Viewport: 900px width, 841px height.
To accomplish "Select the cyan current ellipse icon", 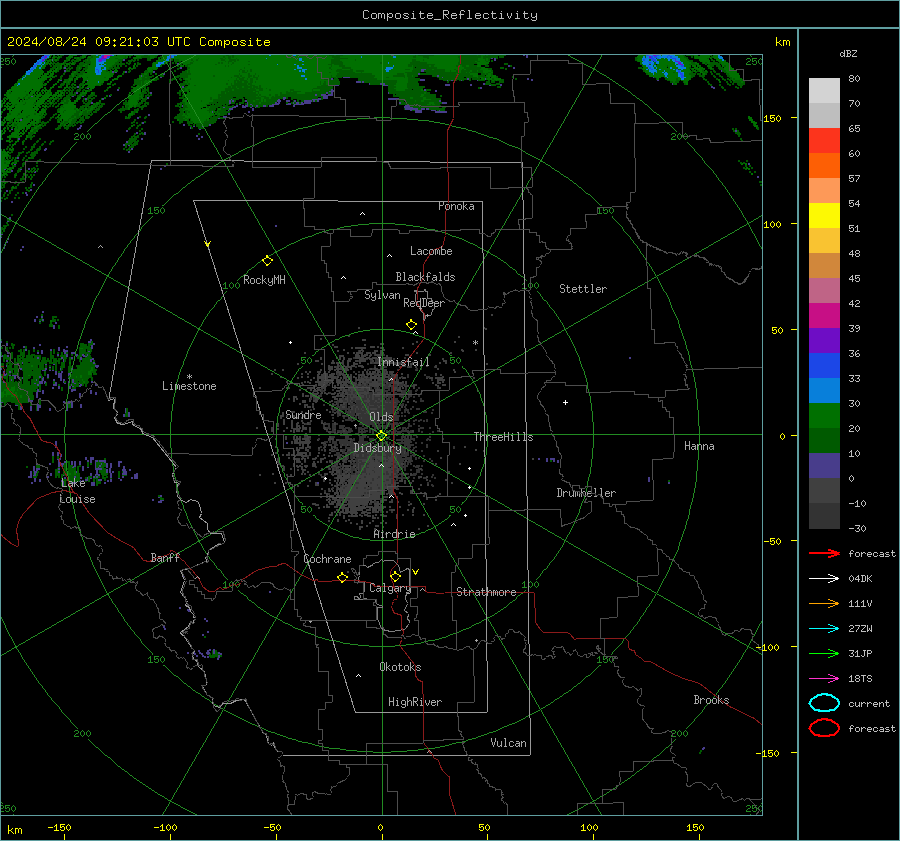I will (x=824, y=703).
